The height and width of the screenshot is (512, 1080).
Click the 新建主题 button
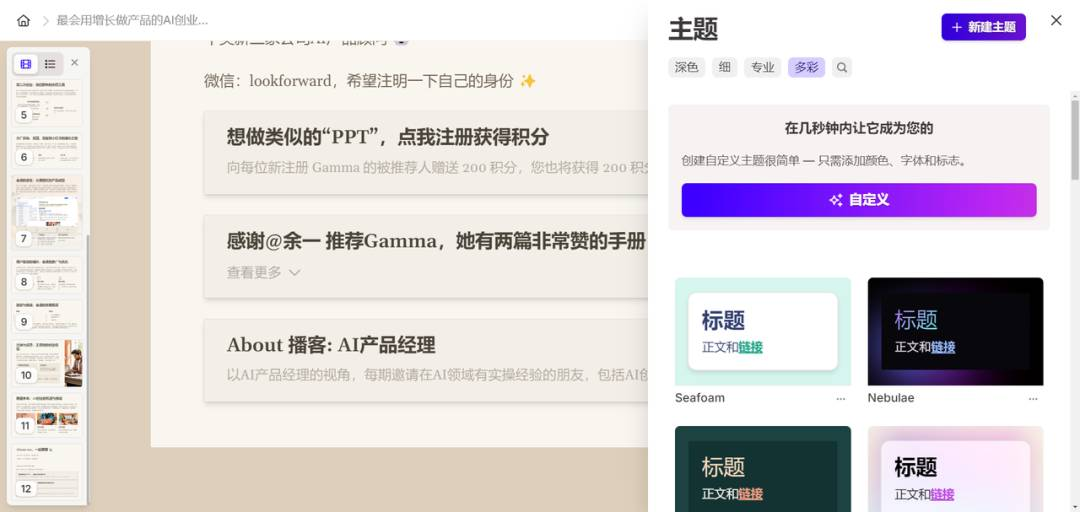coord(984,28)
